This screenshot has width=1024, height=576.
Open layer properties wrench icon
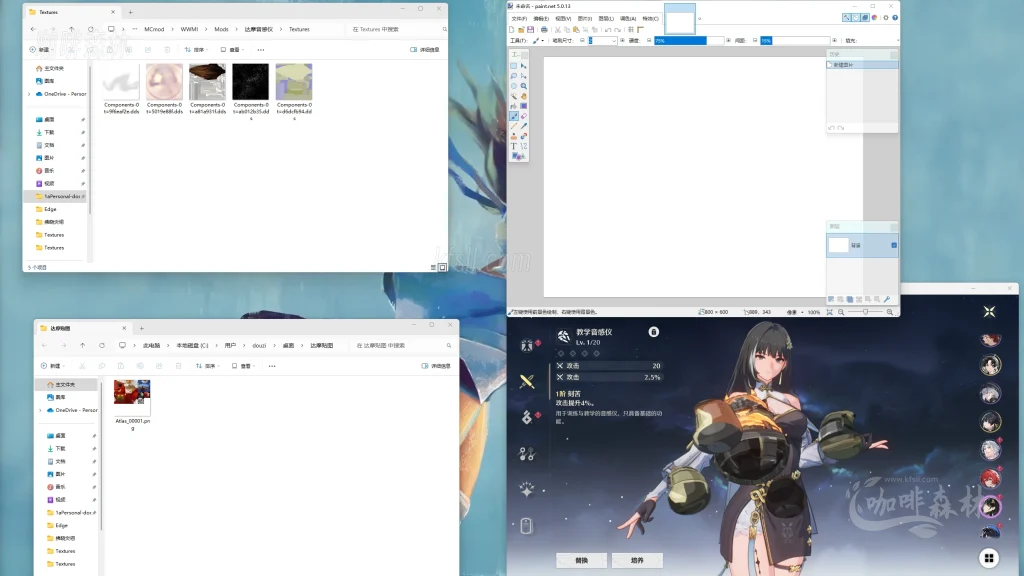coord(886,299)
